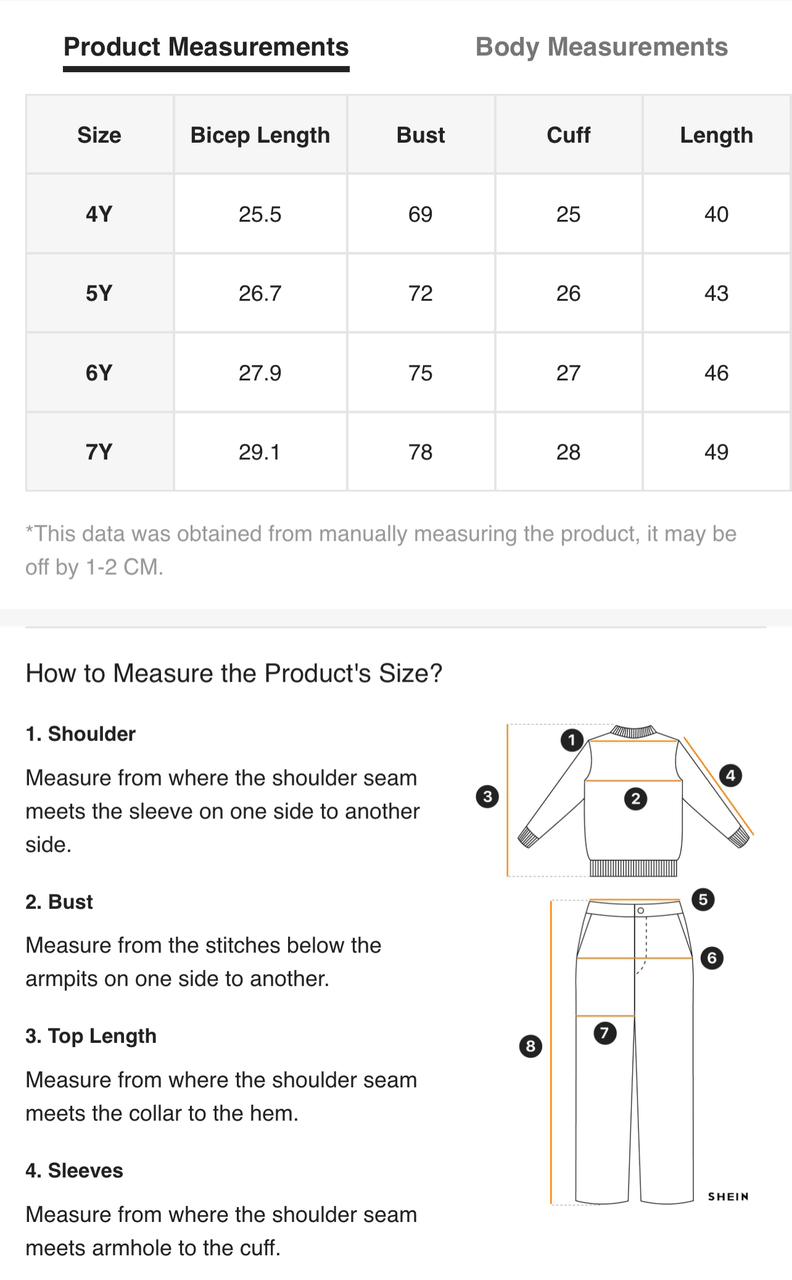Click the '2. Bust' heading
Viewport: 792px width, 1280px height.
tap(59, 902)
